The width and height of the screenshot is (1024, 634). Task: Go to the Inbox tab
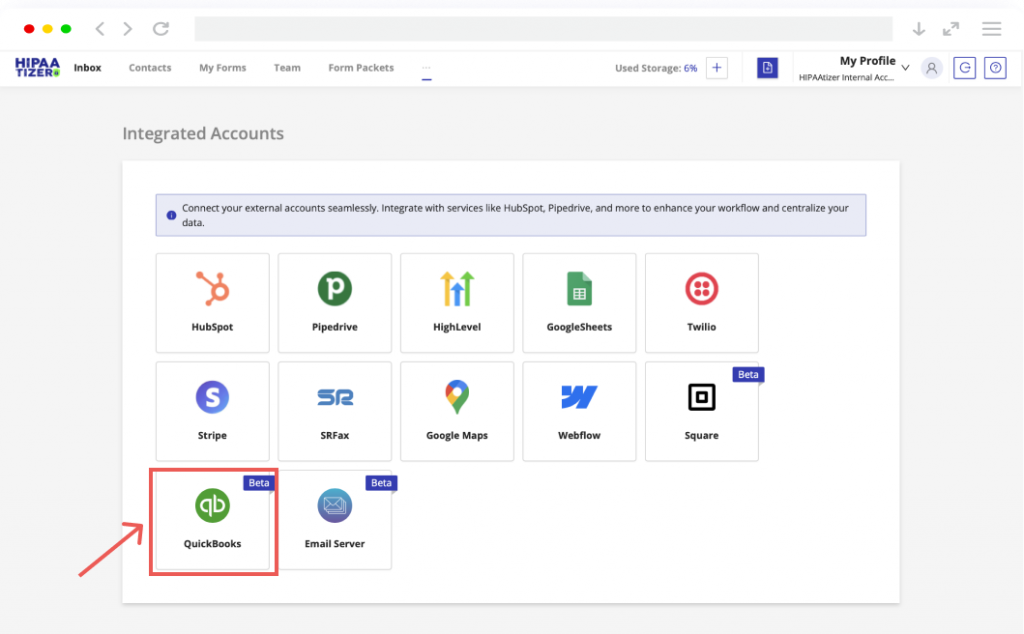88,67
